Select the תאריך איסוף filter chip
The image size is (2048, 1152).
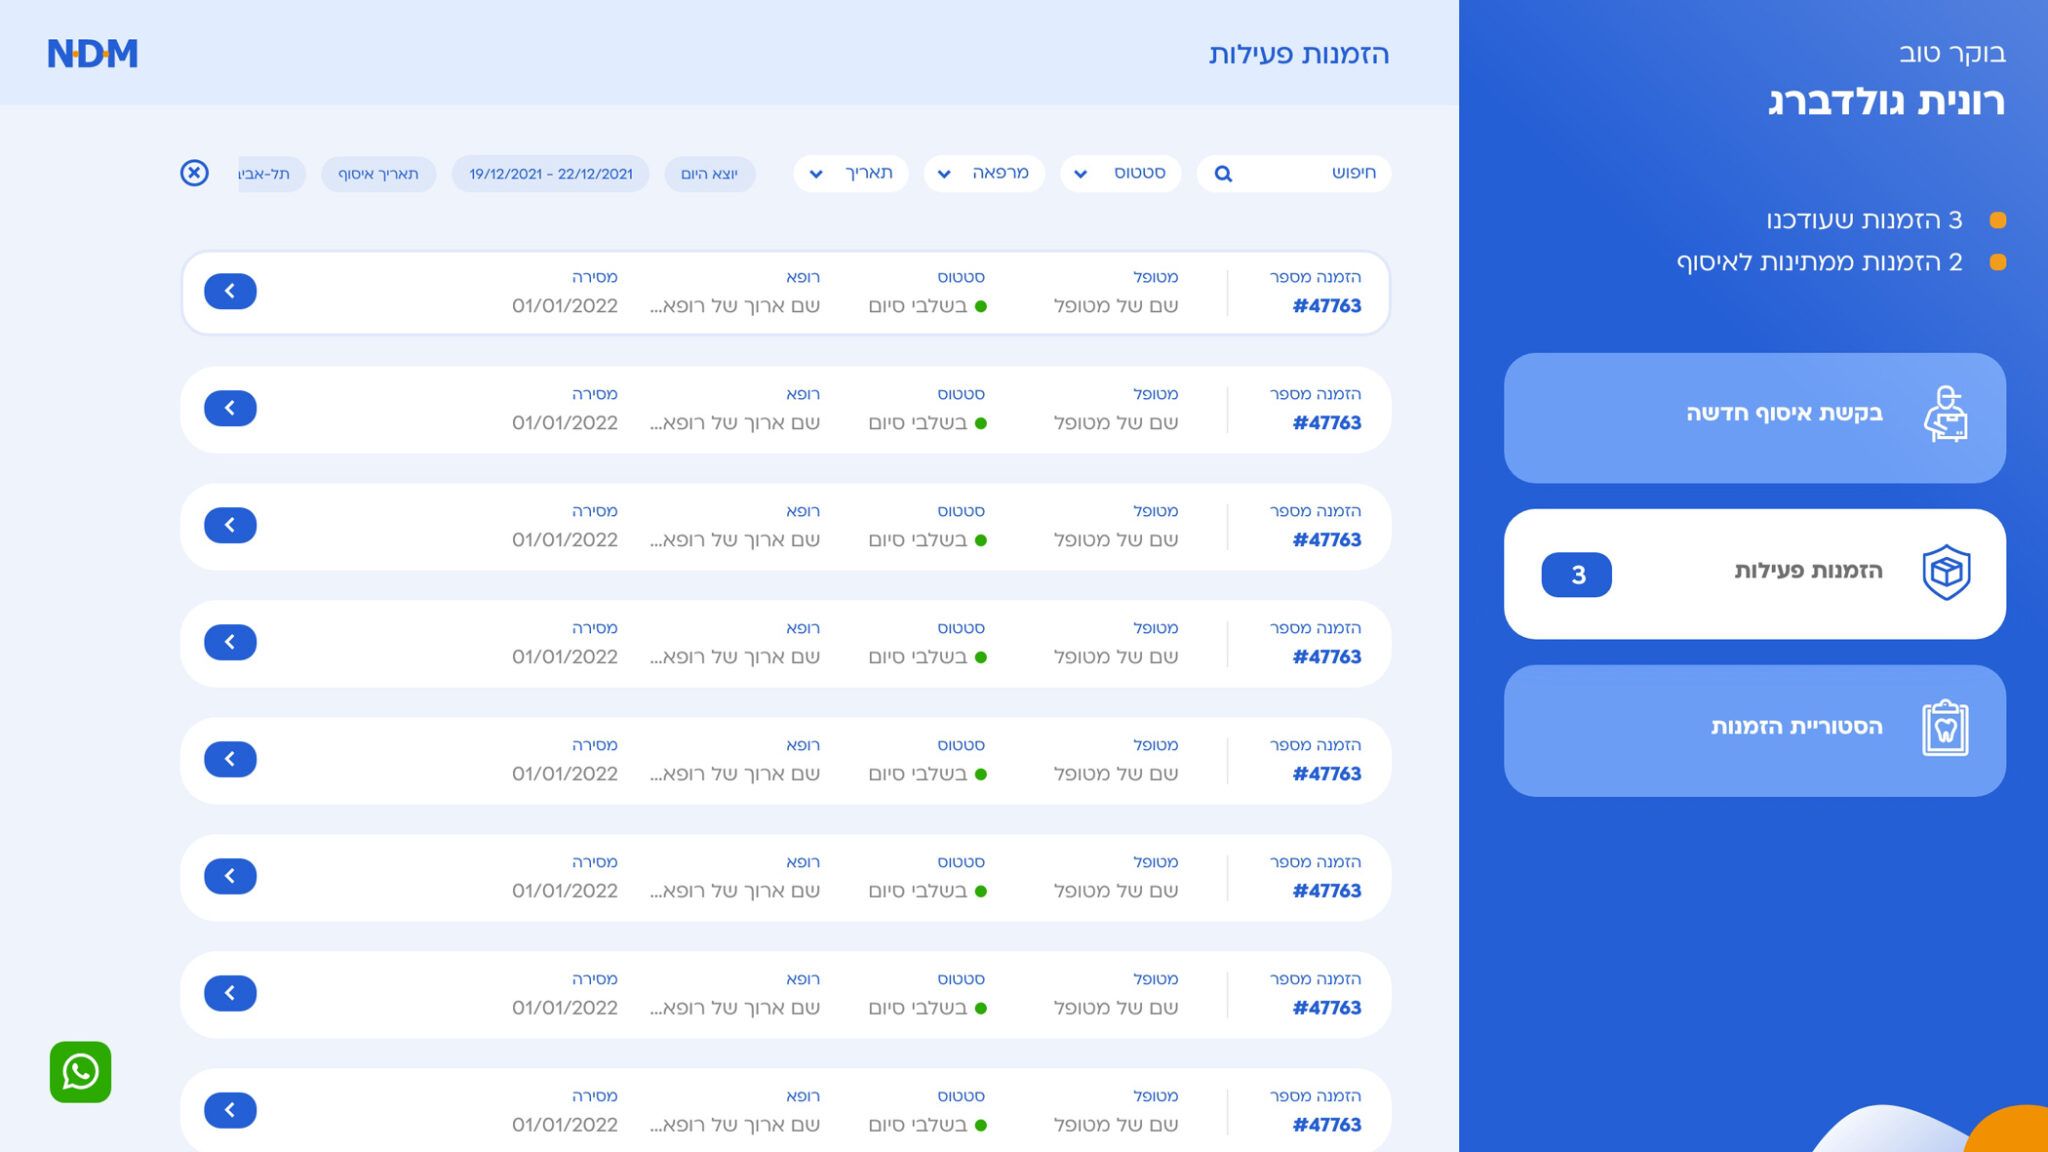tap(378, 174)
